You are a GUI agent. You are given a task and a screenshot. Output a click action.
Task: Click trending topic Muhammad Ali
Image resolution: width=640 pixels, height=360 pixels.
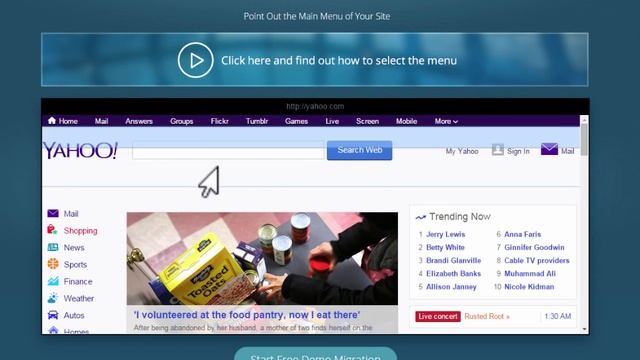530,273
